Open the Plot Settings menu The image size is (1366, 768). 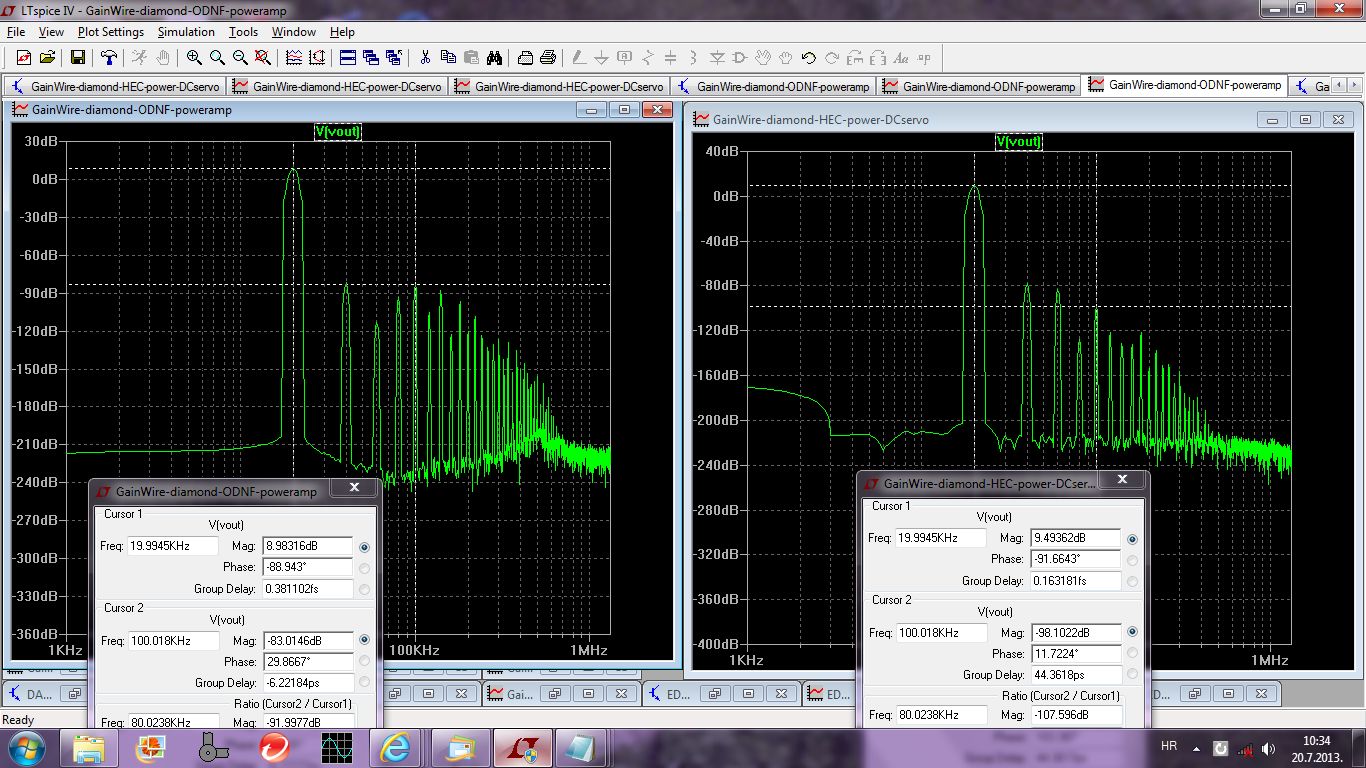(111, 32)
